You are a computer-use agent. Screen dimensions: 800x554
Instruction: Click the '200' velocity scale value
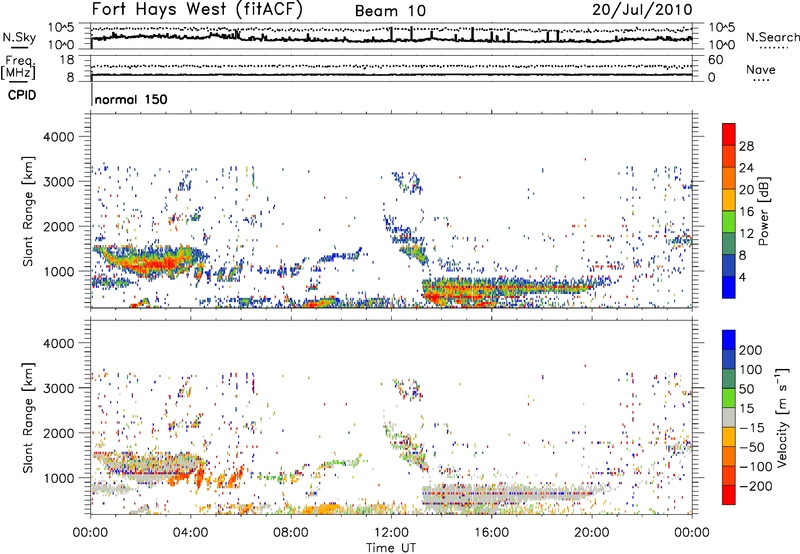pyautogui.click(x=751, y=350)
